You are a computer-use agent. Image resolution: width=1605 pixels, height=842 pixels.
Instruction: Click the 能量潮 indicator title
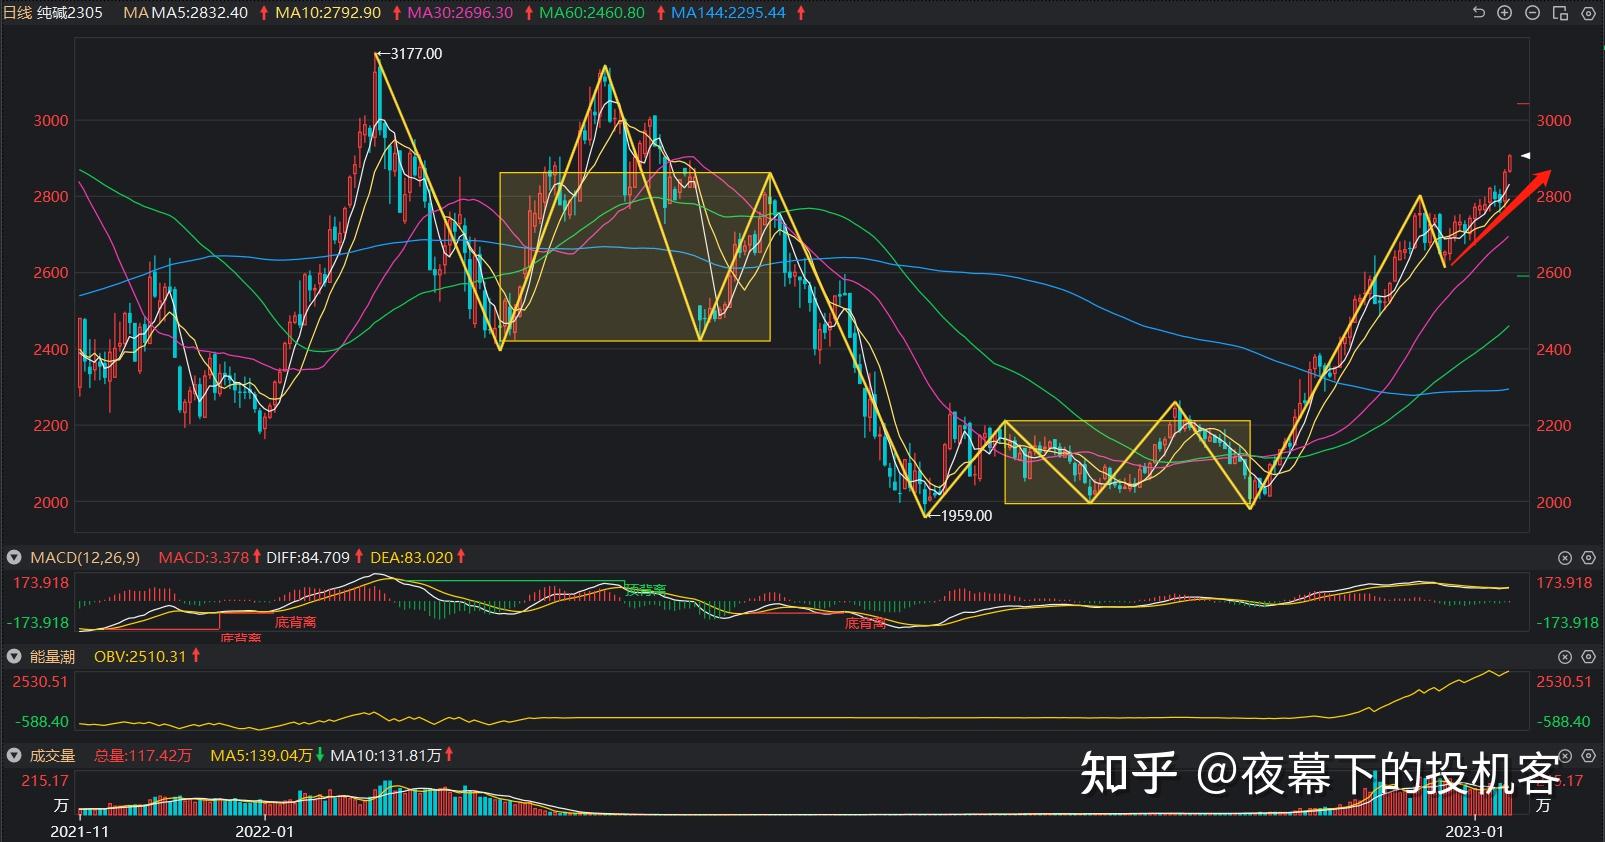52,657
